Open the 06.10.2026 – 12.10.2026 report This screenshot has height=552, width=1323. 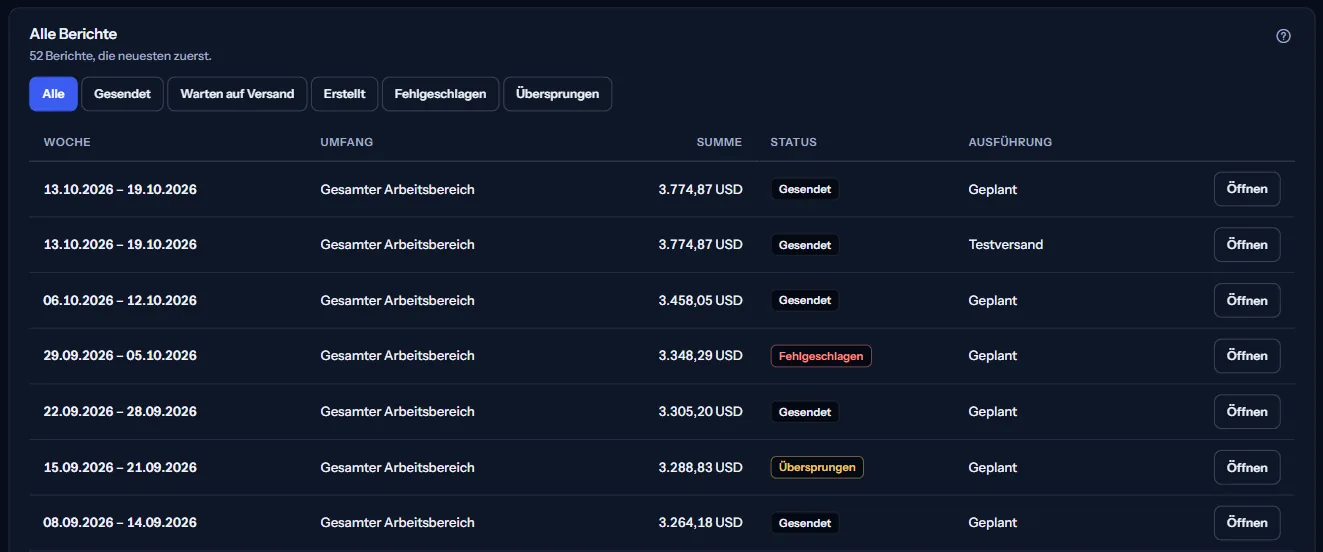coord(1247,300)
